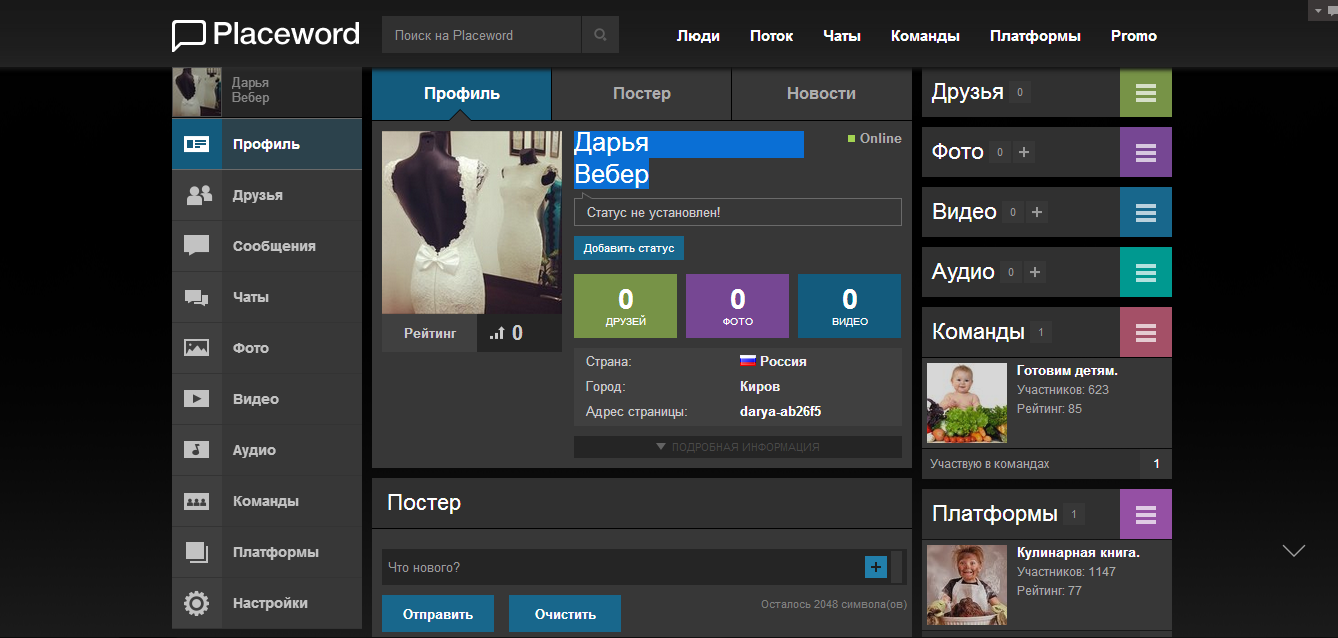Click the Placeword logo

(266, 35)
